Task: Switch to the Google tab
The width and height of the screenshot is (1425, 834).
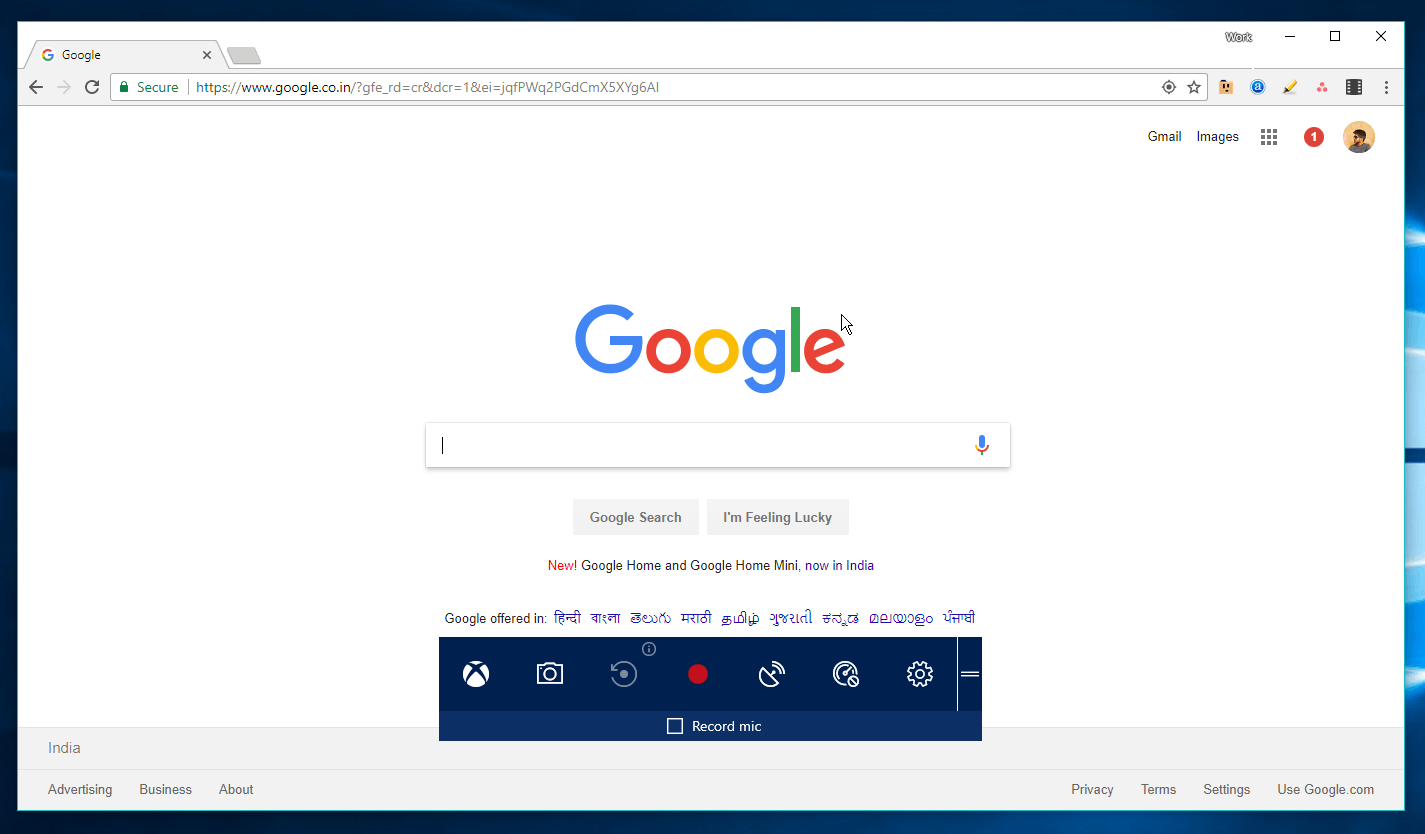Action: click(110, 54)
